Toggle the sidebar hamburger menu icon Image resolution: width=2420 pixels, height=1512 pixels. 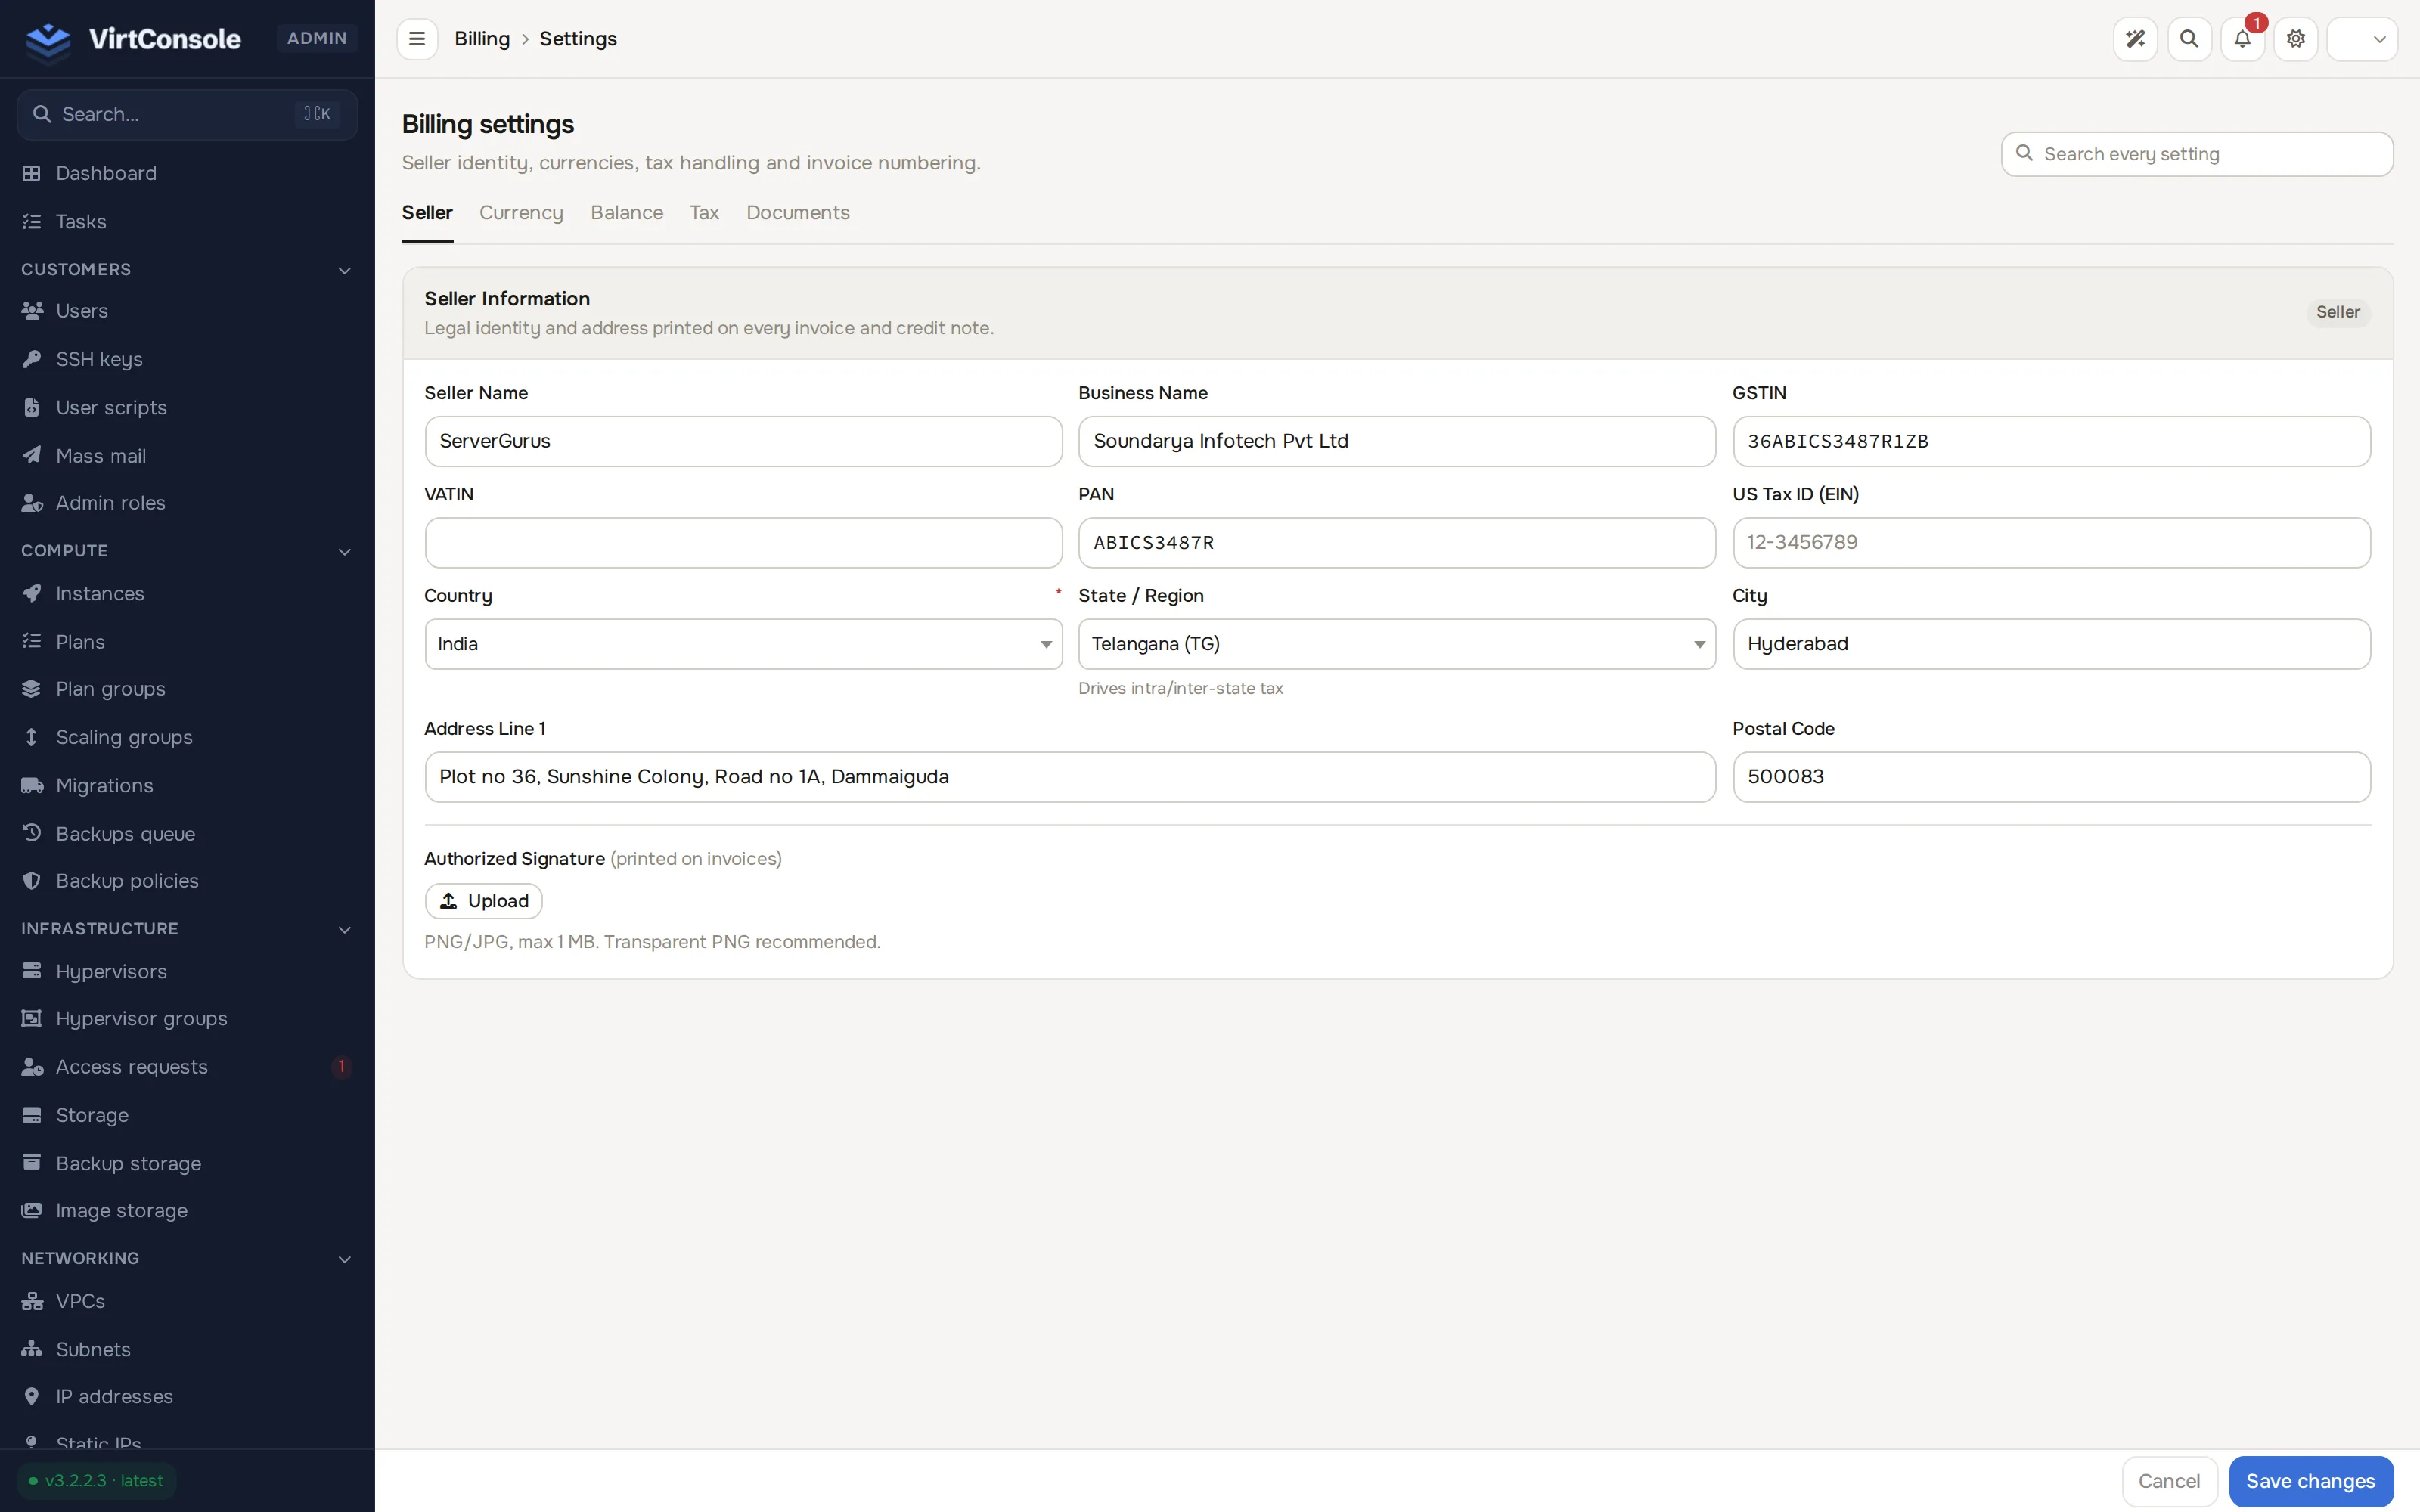click(417, 39)
